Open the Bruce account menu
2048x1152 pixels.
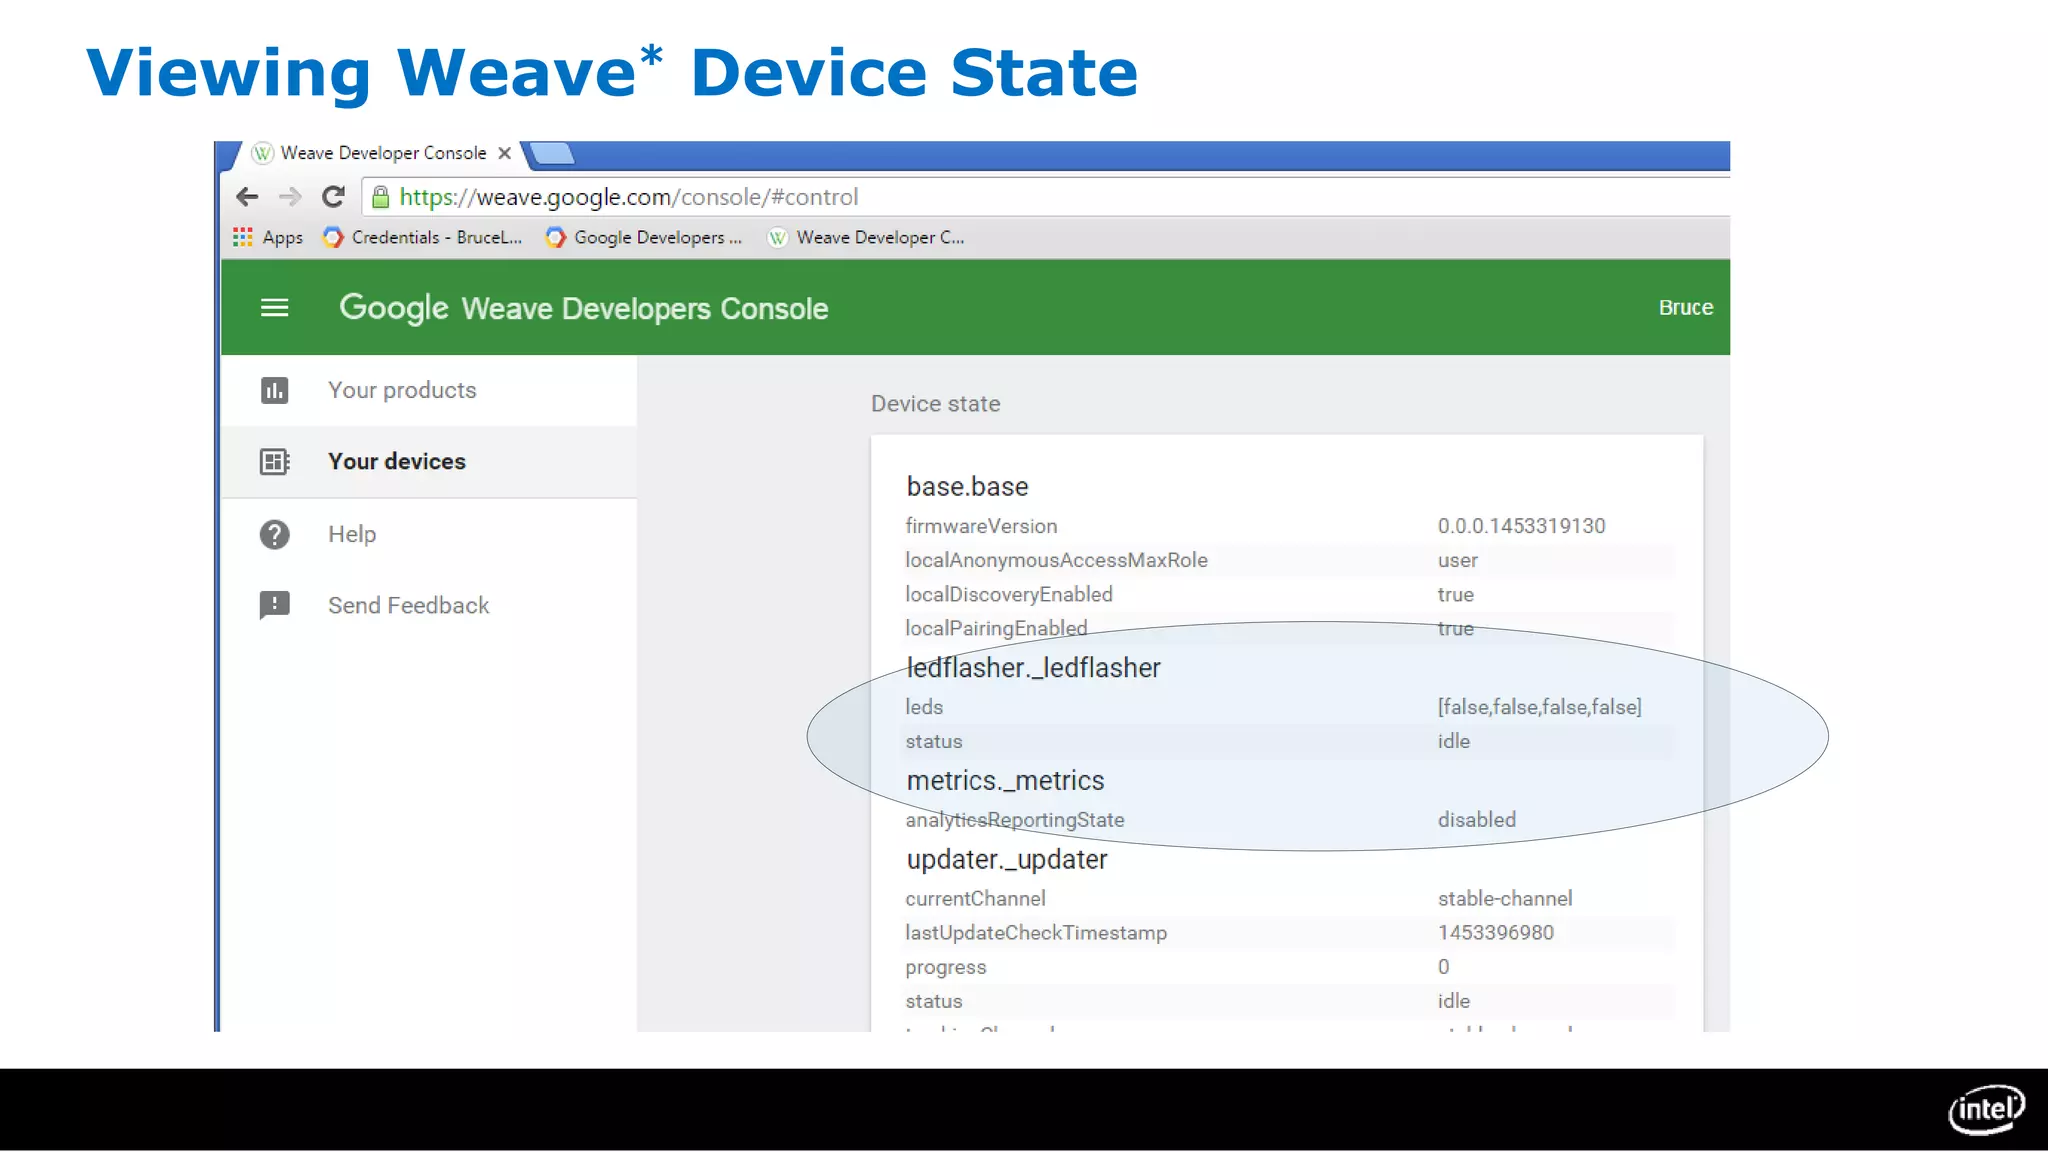tap(1685, 308)
